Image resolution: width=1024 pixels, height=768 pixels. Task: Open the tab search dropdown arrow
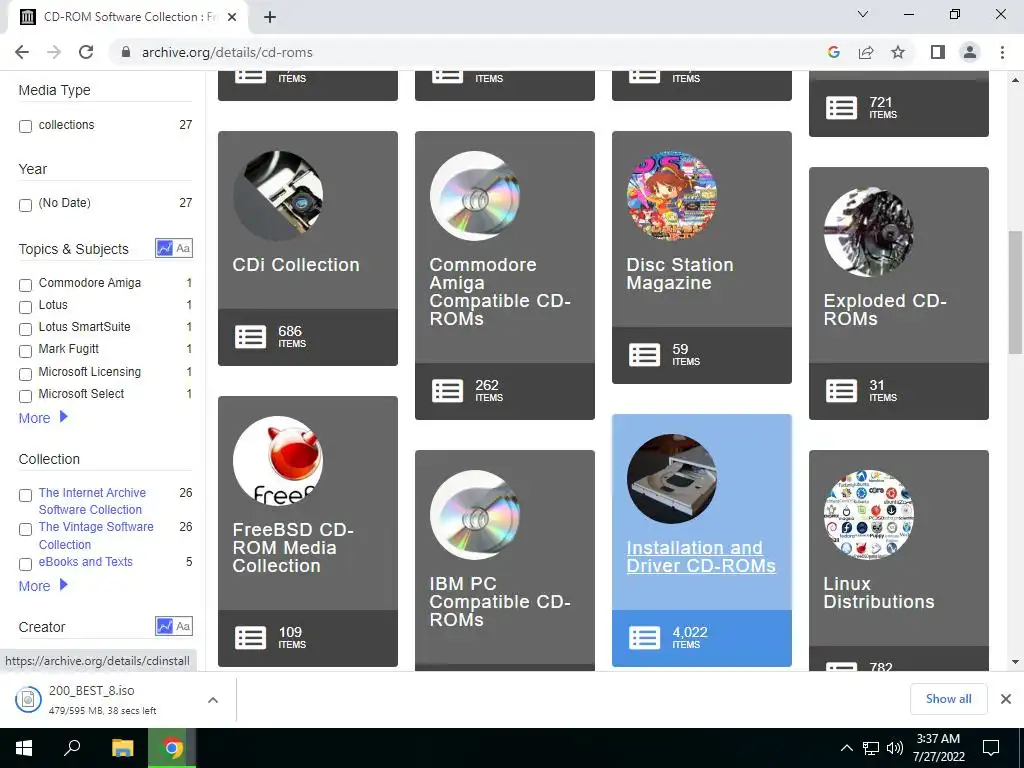pyautogui.click(x=863, y=14)
